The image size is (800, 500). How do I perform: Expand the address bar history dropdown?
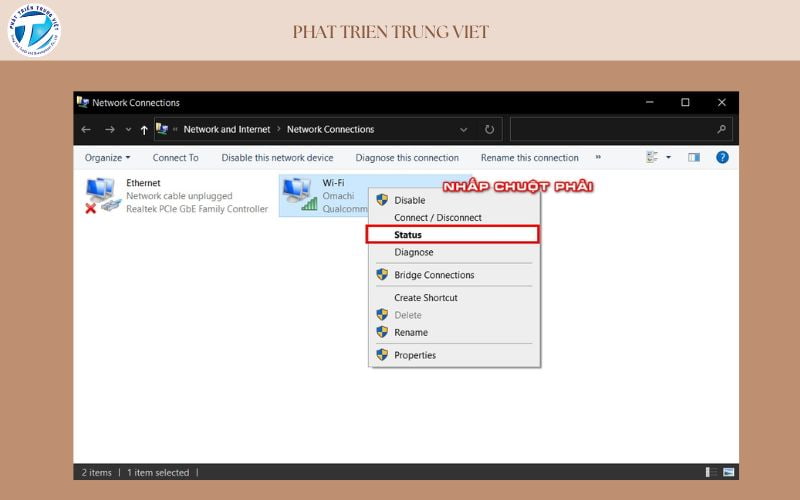pyautogui.click(x=463, y=129)
